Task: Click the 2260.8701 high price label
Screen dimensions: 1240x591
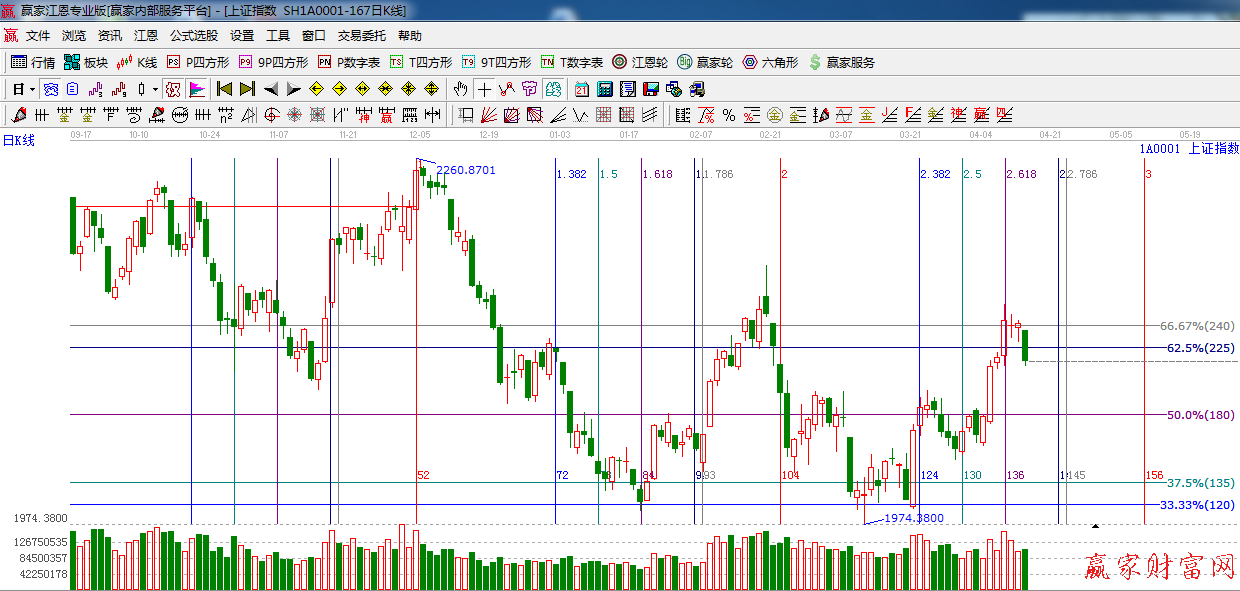Action: pyautogui.click(x=465, y=170)
